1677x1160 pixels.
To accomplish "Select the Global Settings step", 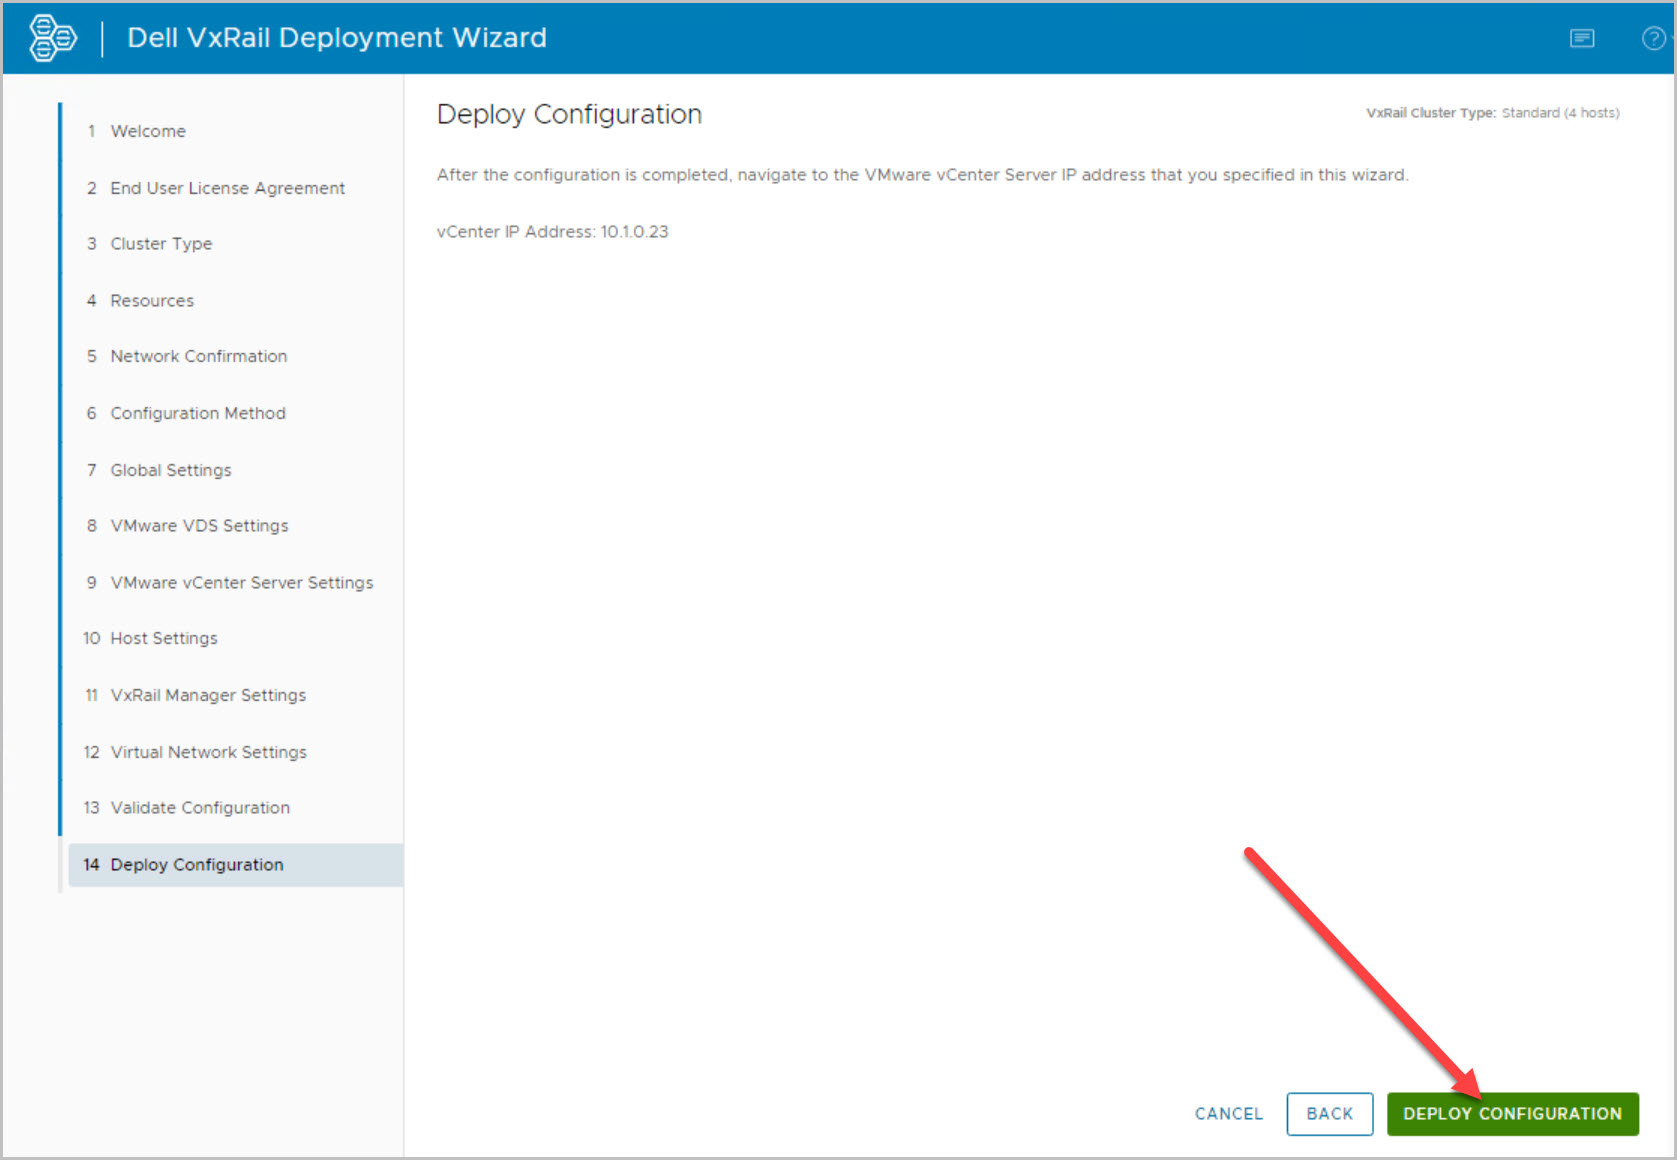I will click(171, 470).
